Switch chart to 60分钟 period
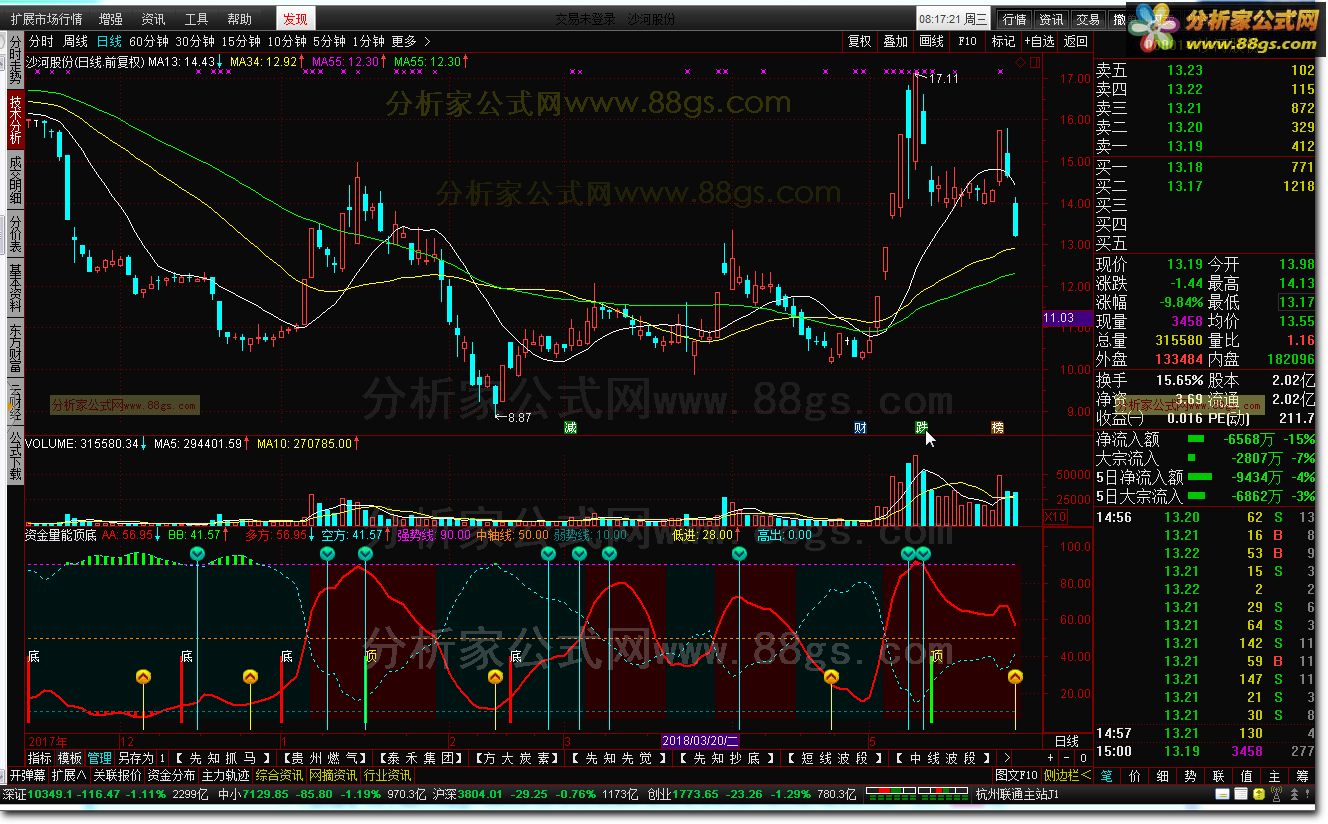 pos(148,41)
